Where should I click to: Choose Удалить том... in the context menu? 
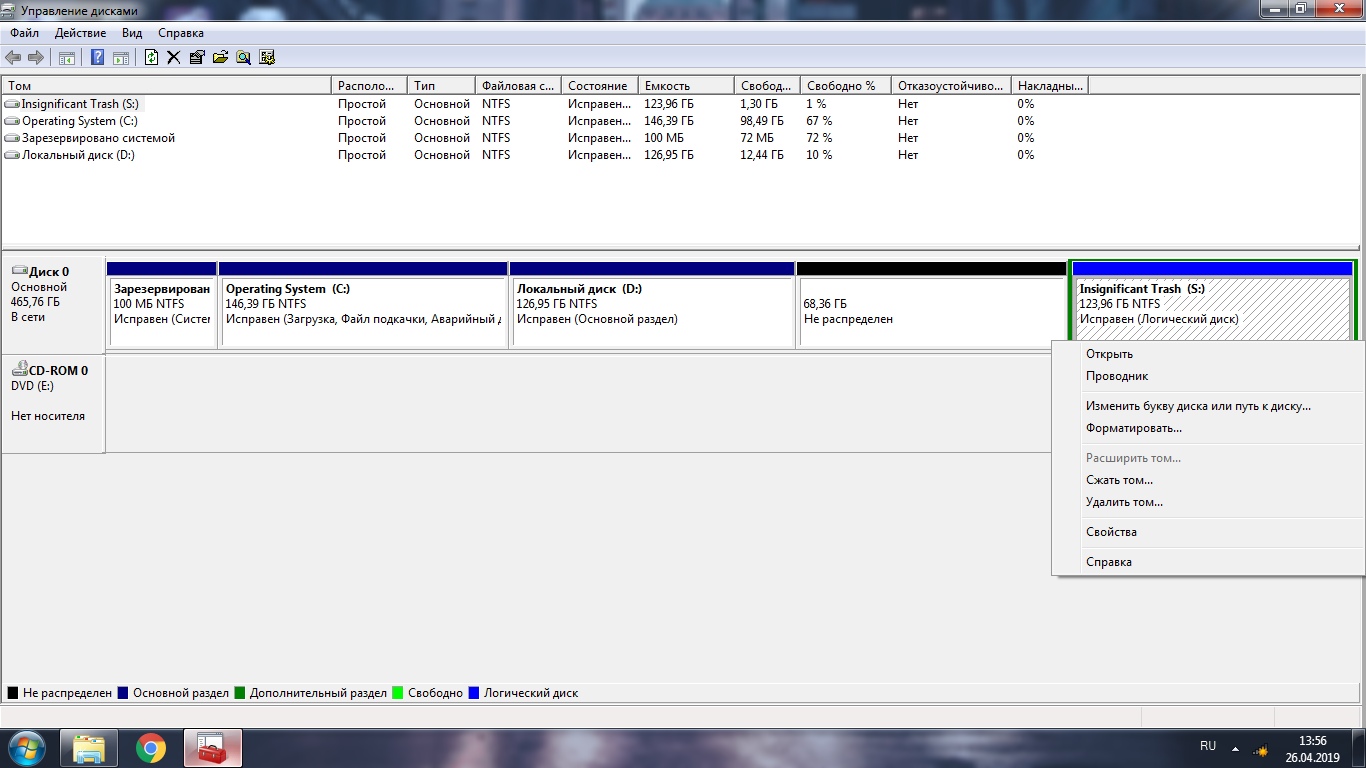1208,502
